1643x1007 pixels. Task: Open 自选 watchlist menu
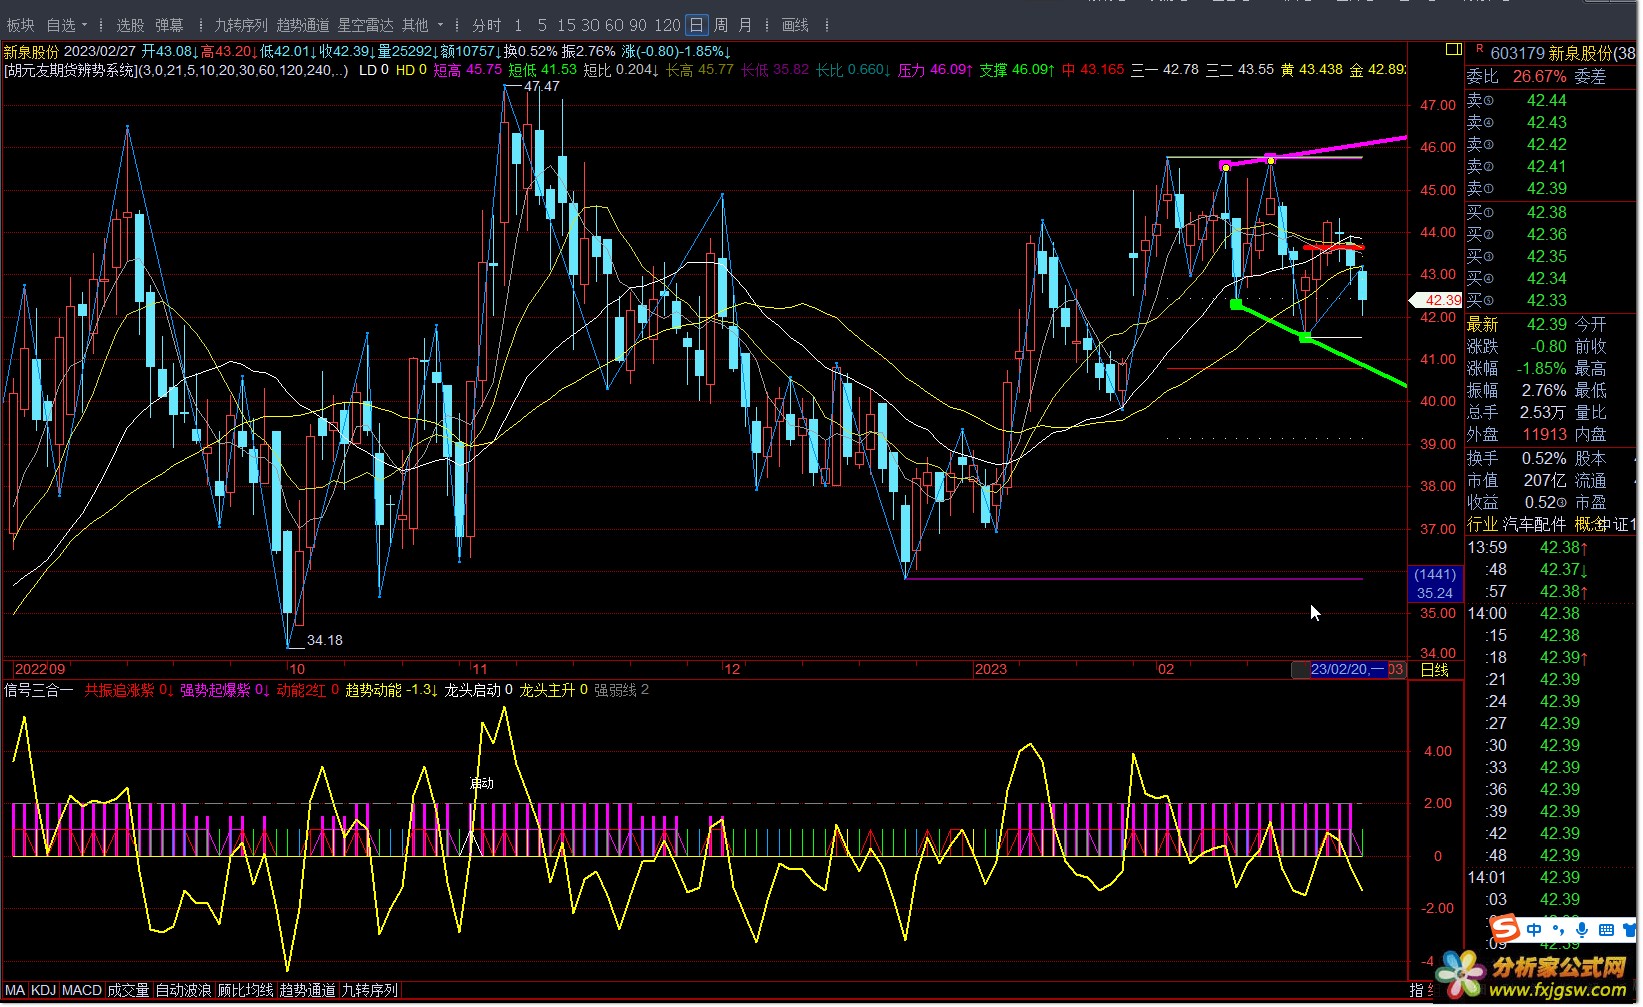click(x=61, y=25)
